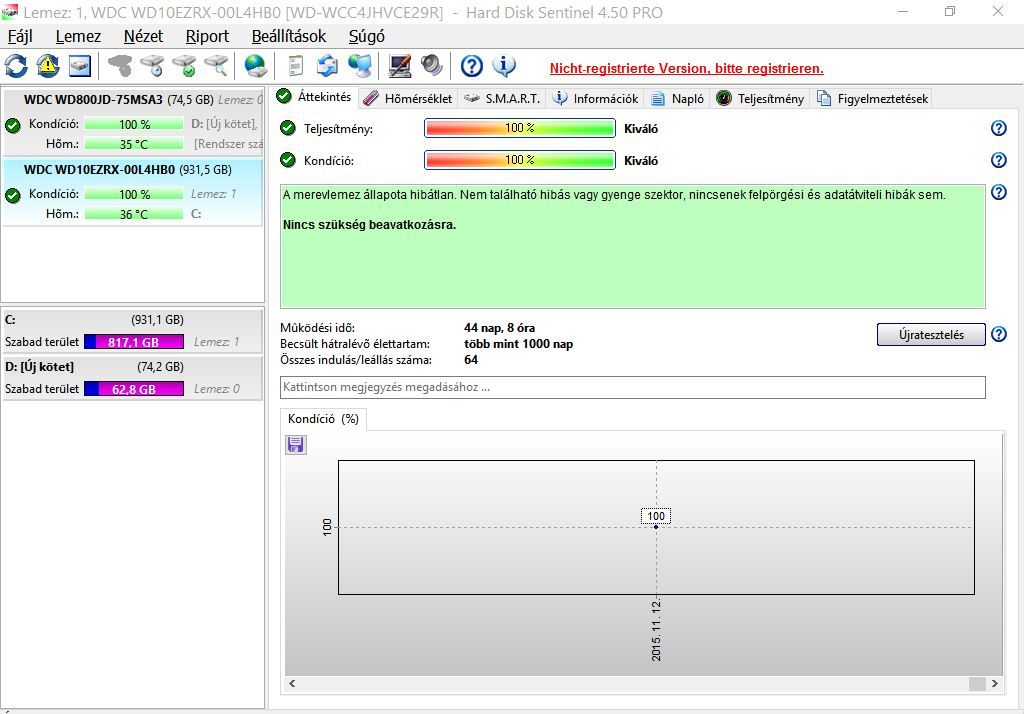Click WD800JD temperature bar 35 °C

(134, 144)
